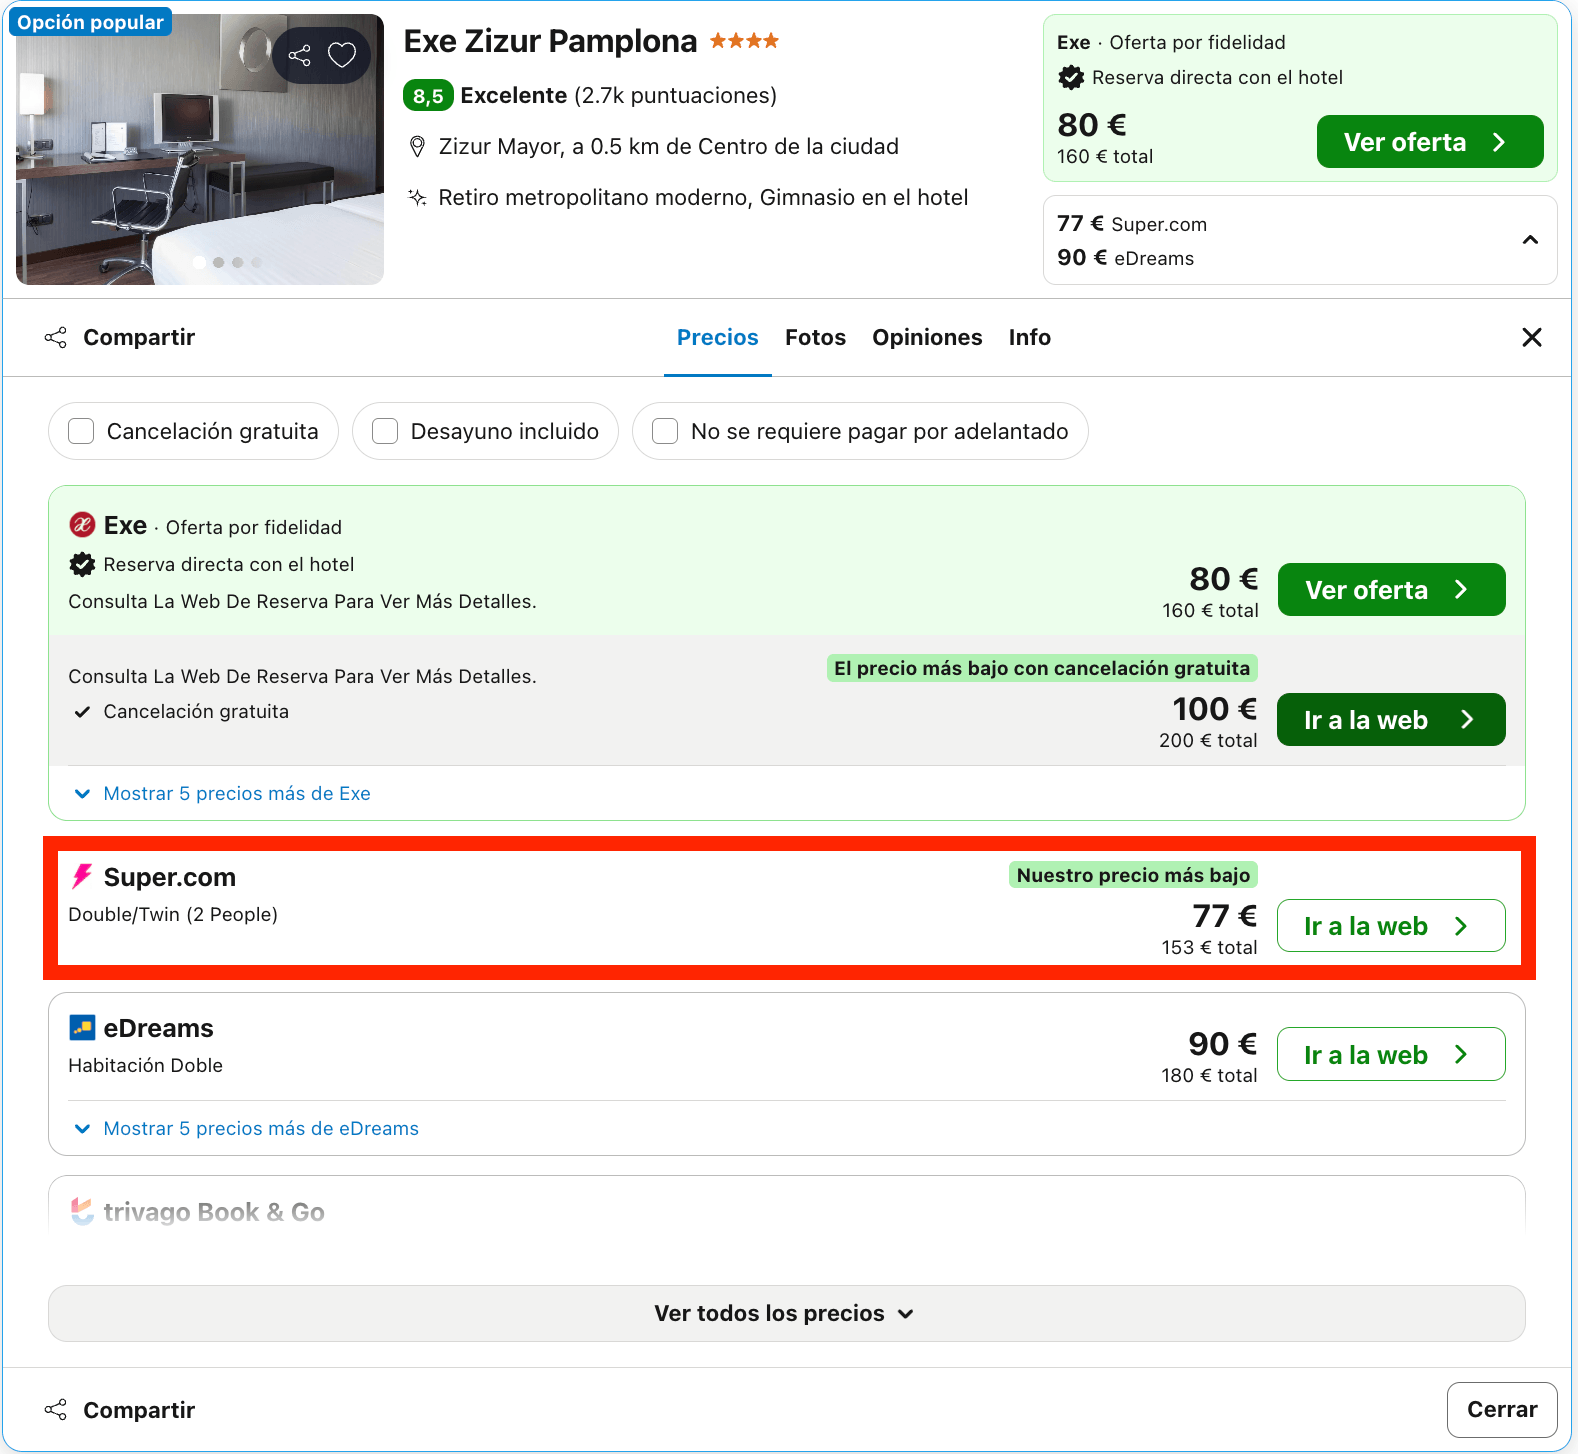Select the third photo carousel dot
The width and height of the screenshot is (1578, 1454).
coord(237,262)
